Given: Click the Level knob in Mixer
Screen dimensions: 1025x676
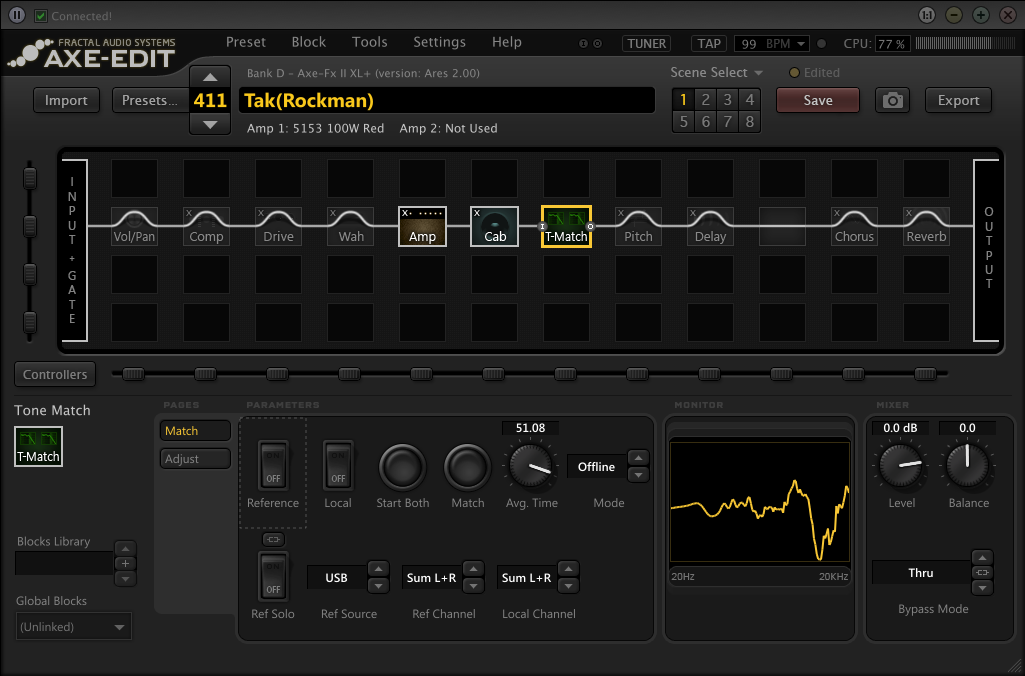Looking at the screenshot, I should pos(901,465).
